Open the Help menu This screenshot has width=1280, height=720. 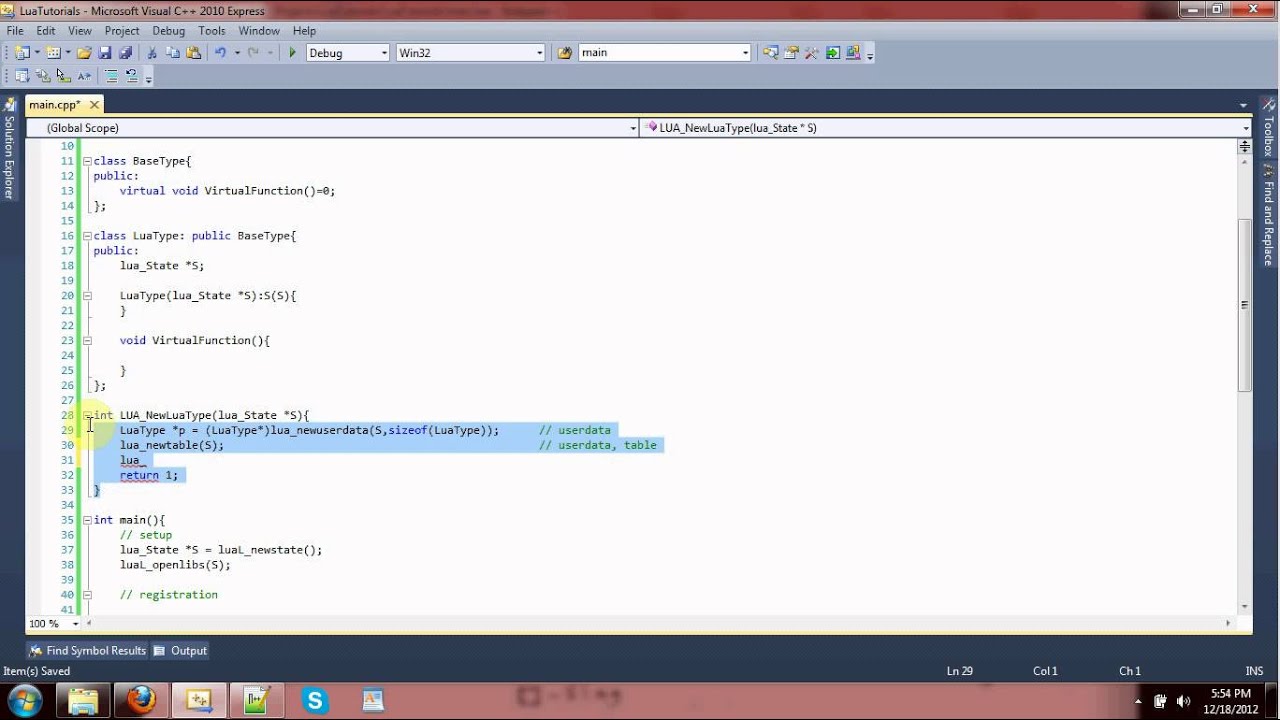pos(304,31)
